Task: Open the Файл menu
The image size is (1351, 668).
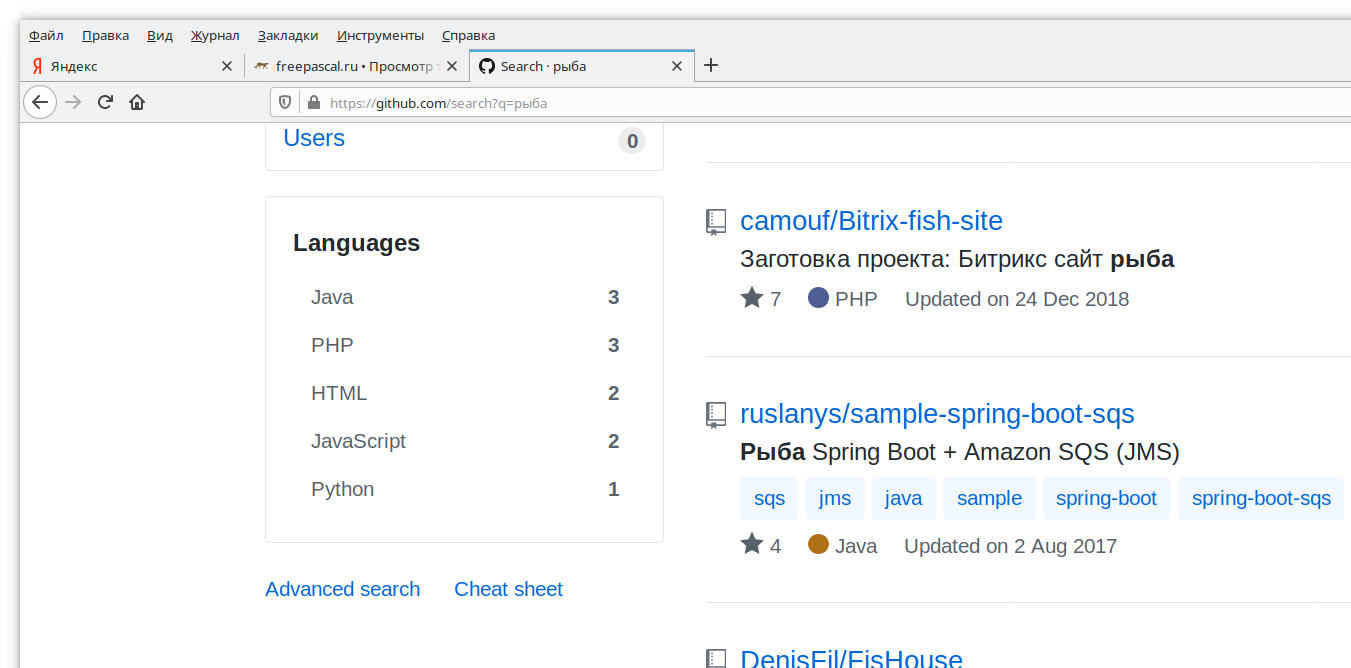Action: click(46, 35)
